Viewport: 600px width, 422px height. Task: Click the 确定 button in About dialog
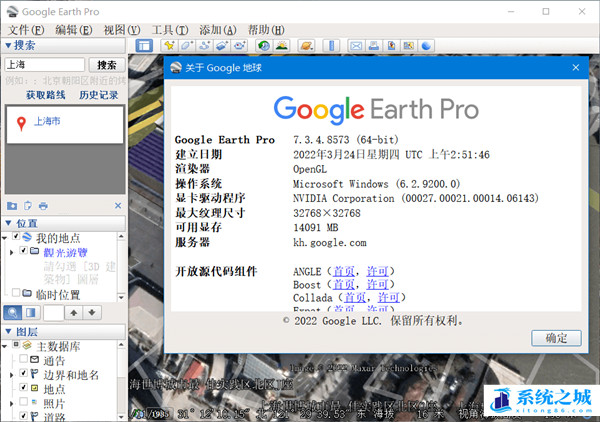556,338
